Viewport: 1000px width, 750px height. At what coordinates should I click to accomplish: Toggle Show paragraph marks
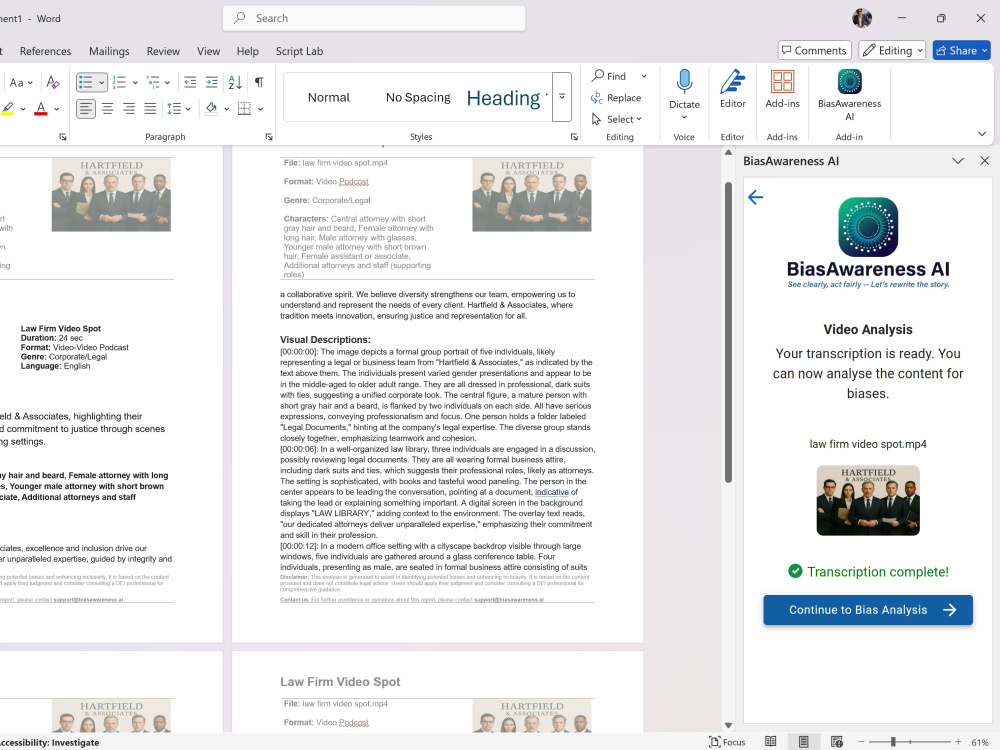pos(259,82)
